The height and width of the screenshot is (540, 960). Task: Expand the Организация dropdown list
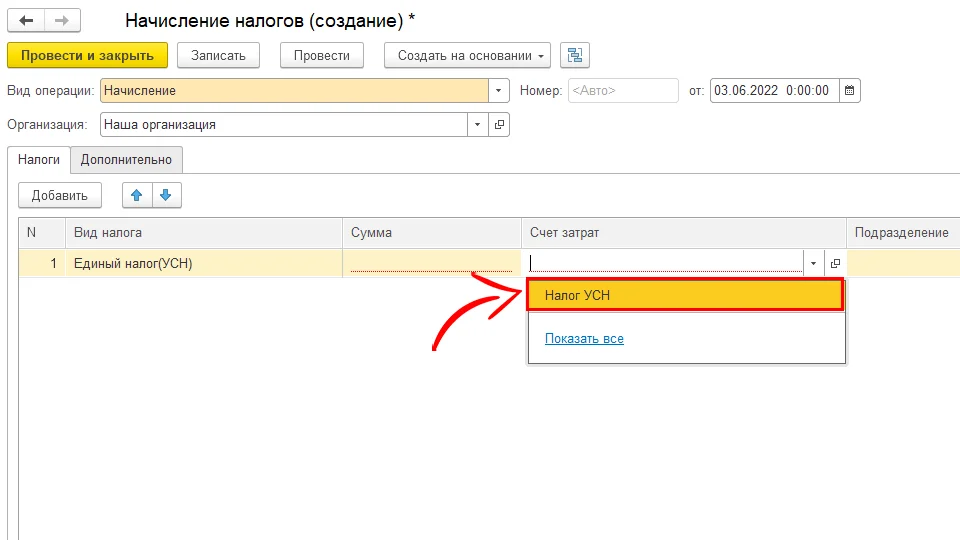tap(477, 125)
